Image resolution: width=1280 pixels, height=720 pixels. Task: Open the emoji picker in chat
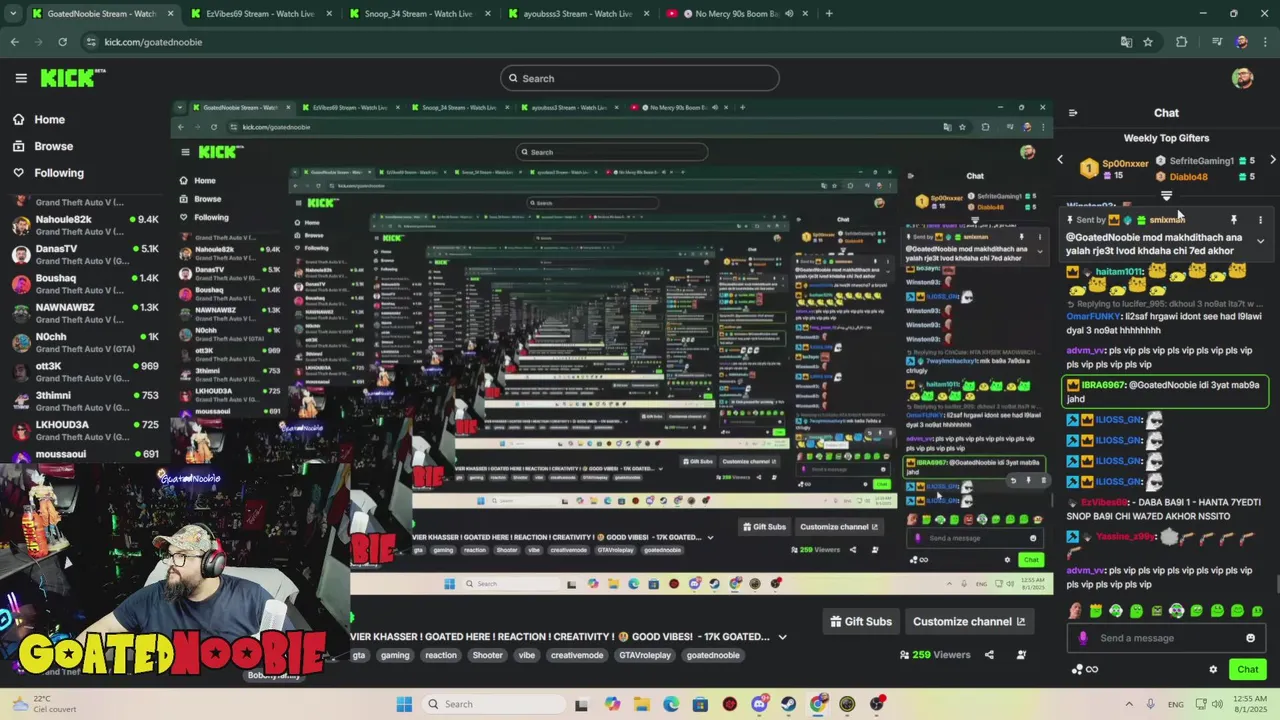1250,638
